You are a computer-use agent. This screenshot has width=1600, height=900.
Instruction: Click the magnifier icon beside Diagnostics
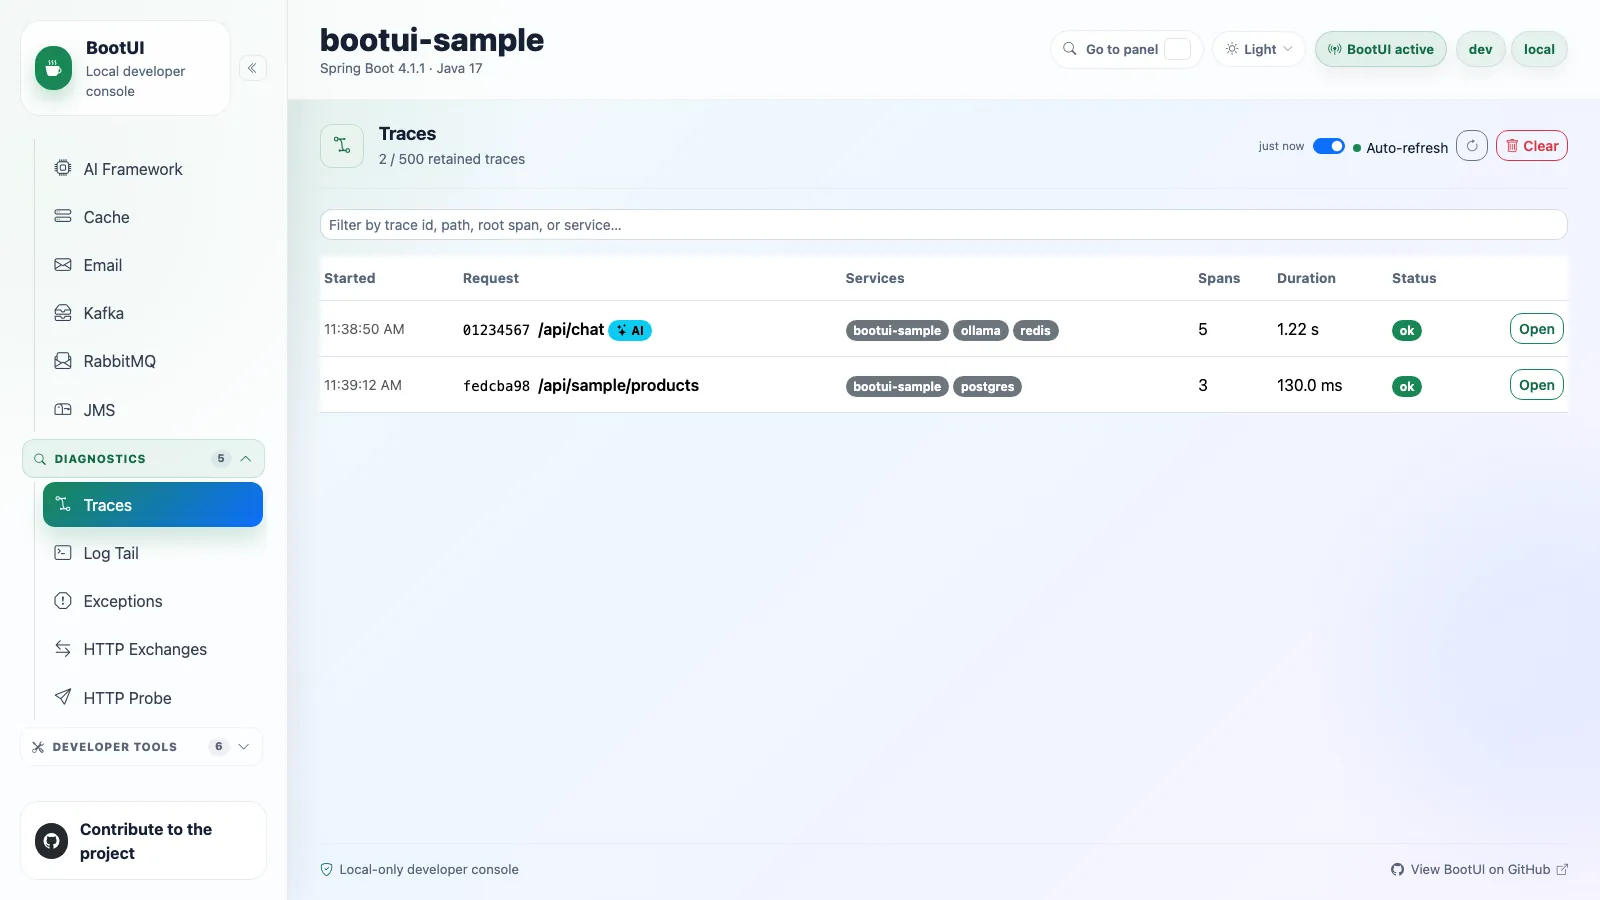pyautogui.click(x=40, y=459)
